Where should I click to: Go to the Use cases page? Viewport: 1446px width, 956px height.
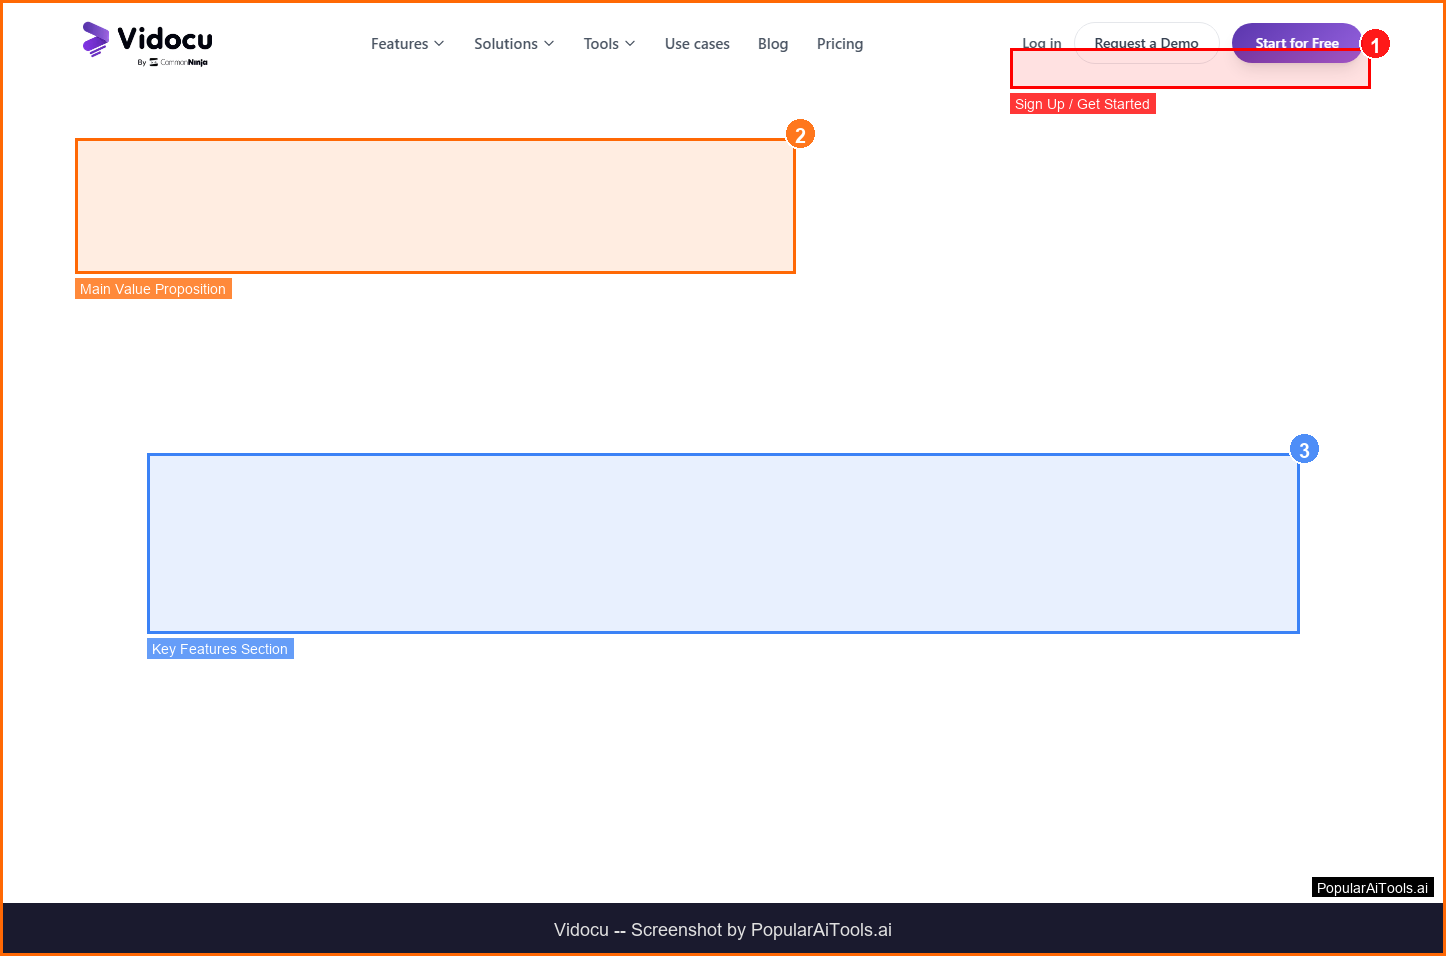(x=697, y=44)
